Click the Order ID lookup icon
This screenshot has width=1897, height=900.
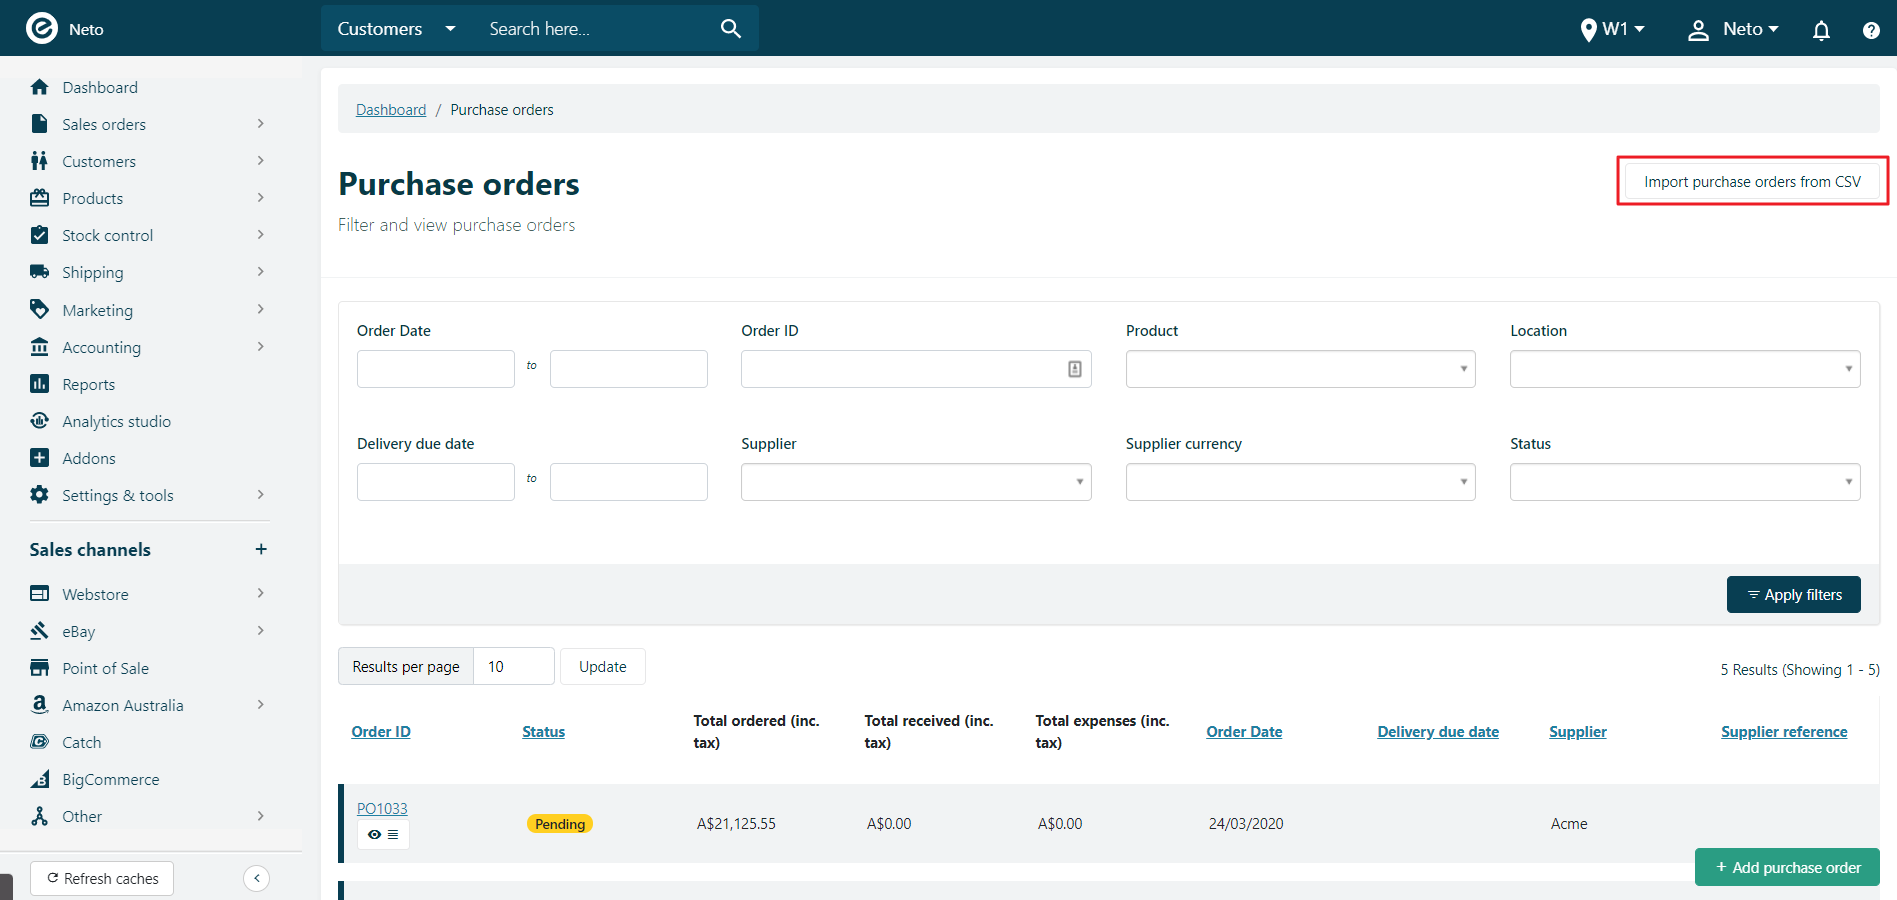pyautogui.click(x=1075, y=369)
